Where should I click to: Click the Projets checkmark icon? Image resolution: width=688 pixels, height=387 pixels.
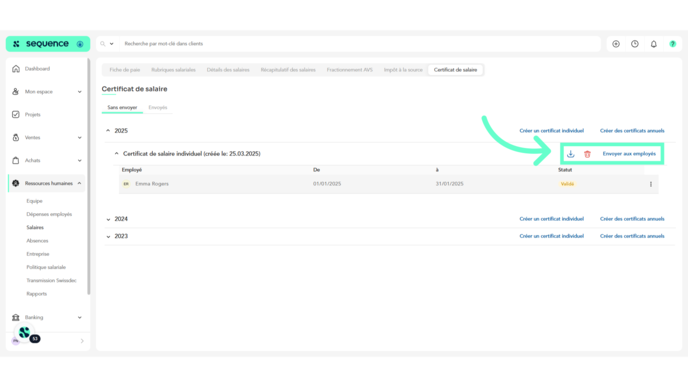click(x=16, y=115)
